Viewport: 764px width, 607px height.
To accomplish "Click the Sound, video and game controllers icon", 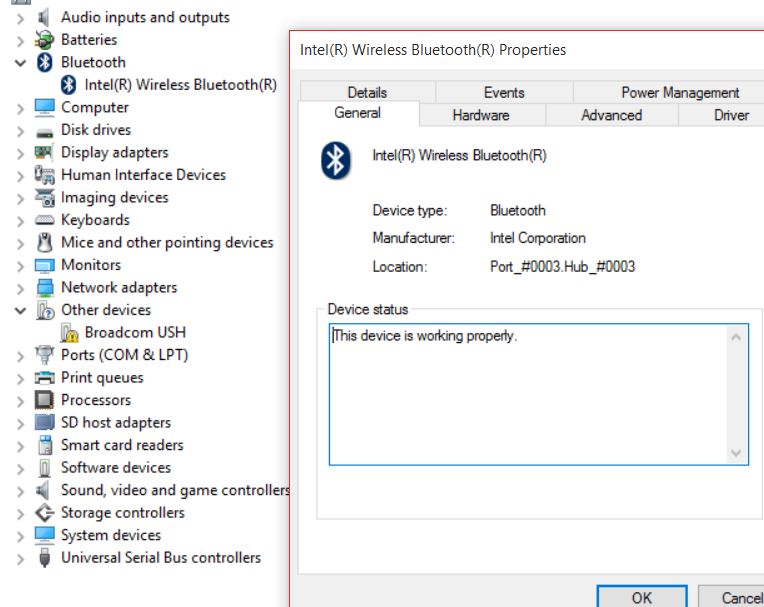I will 43,490.
